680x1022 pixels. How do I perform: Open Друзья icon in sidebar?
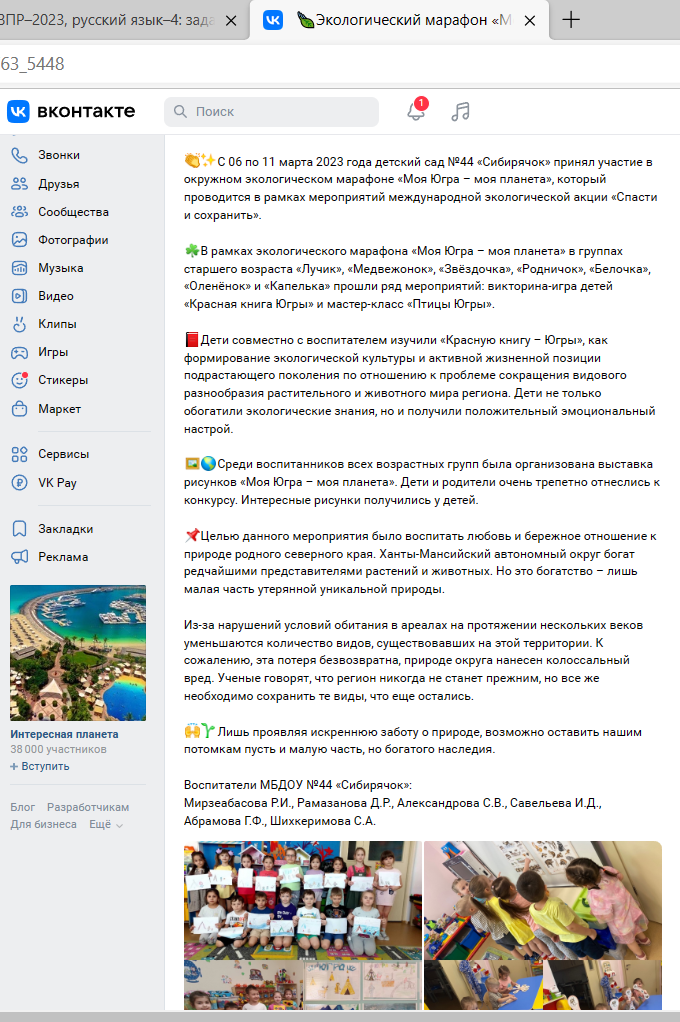point(20,184)
